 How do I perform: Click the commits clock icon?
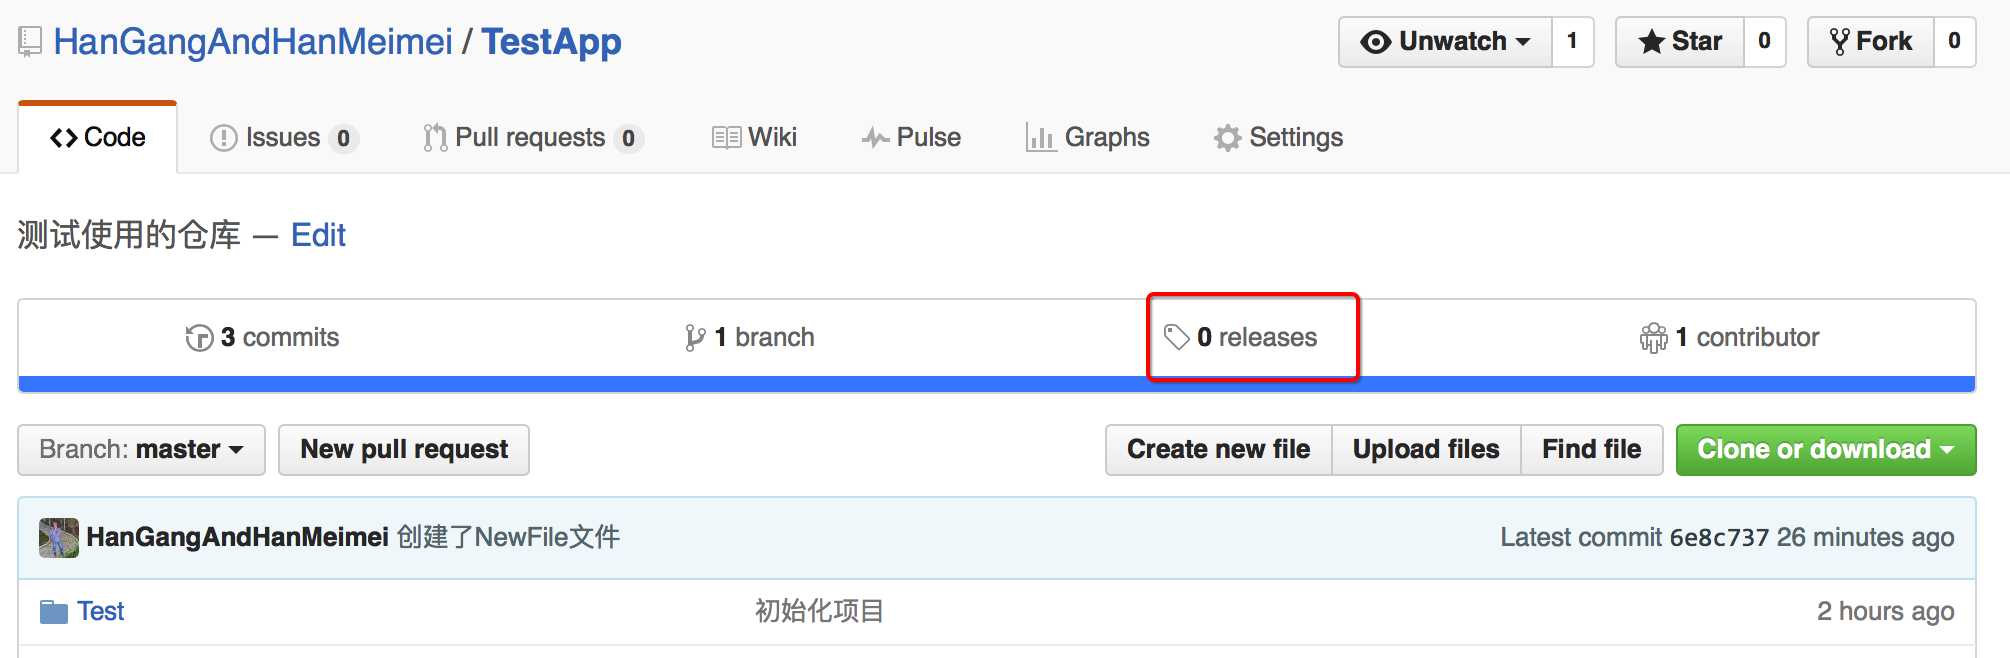[199, 338]
